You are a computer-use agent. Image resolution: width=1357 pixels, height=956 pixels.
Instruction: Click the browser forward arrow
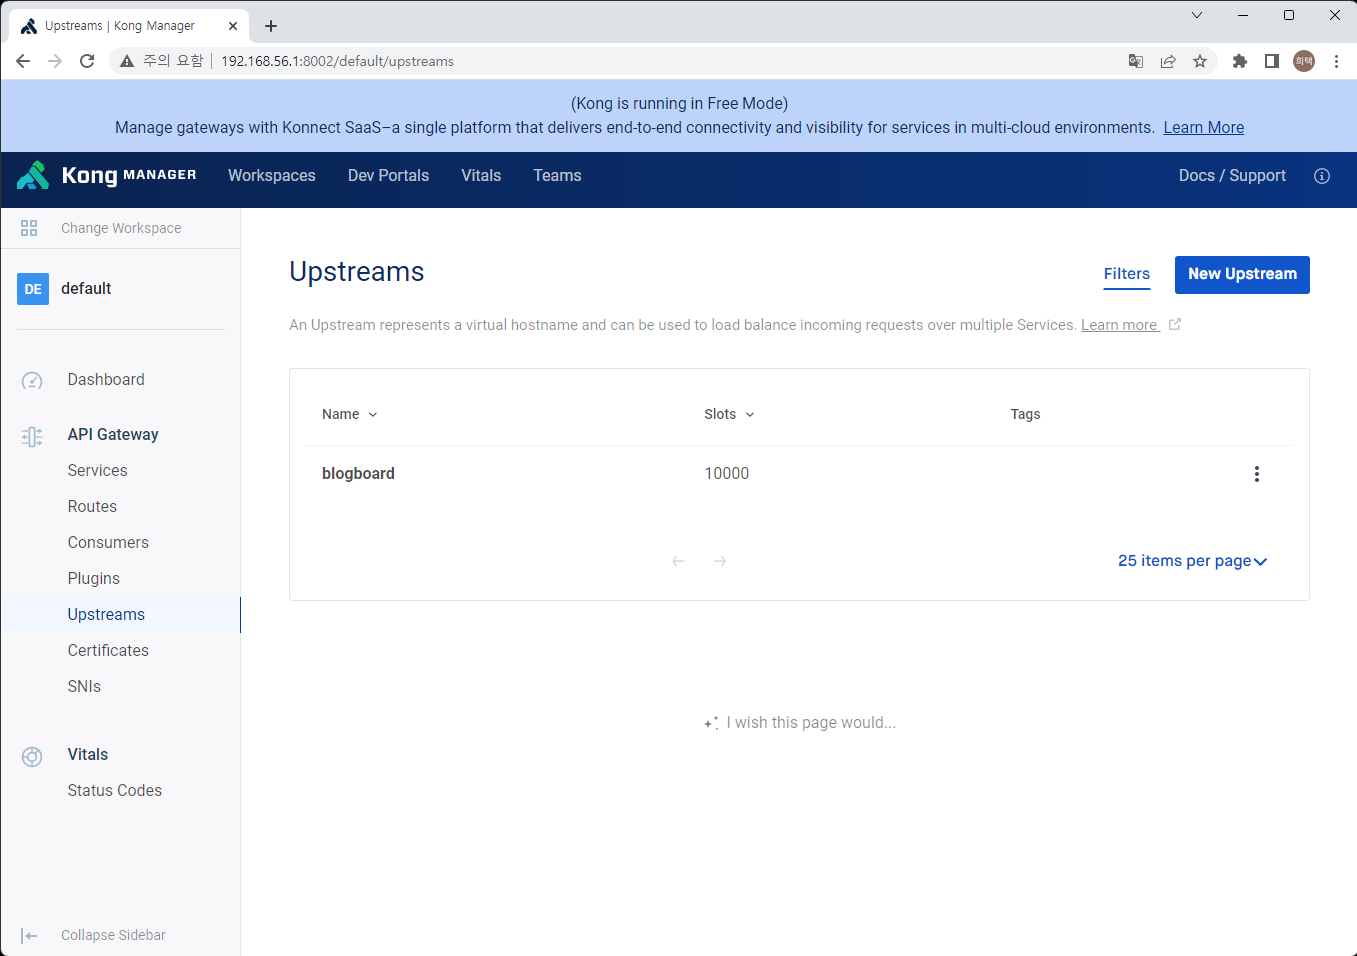tap(55, 61)
